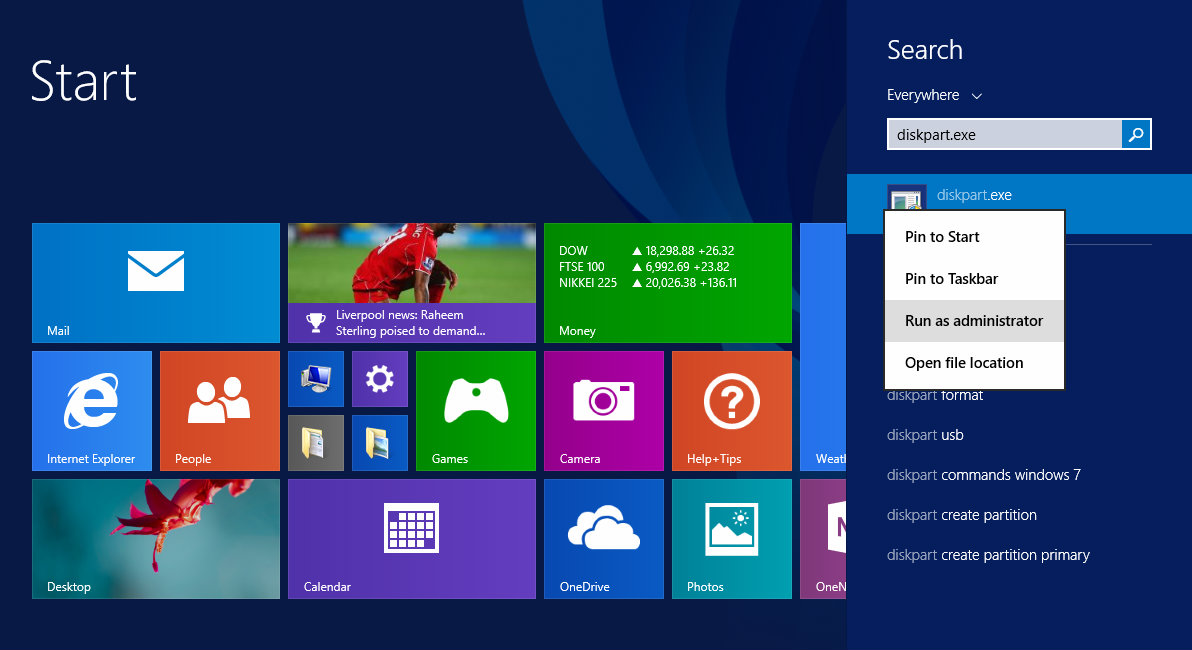The image size is (1192, 650).
Task: Click the search magnifier button
Action: pyautogui.click(x=1136, y=135)
